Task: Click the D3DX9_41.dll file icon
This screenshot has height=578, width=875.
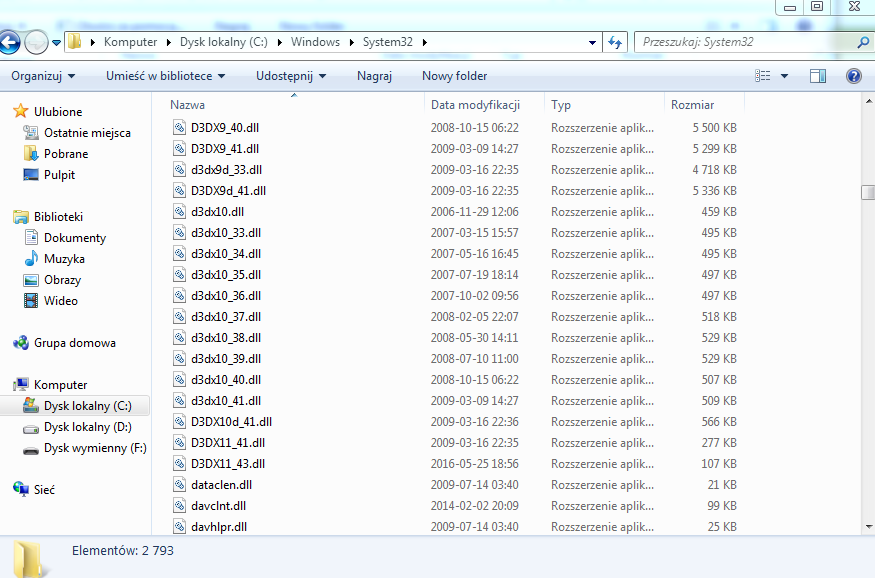Action: pyautogui.click(x=179, y=149)
